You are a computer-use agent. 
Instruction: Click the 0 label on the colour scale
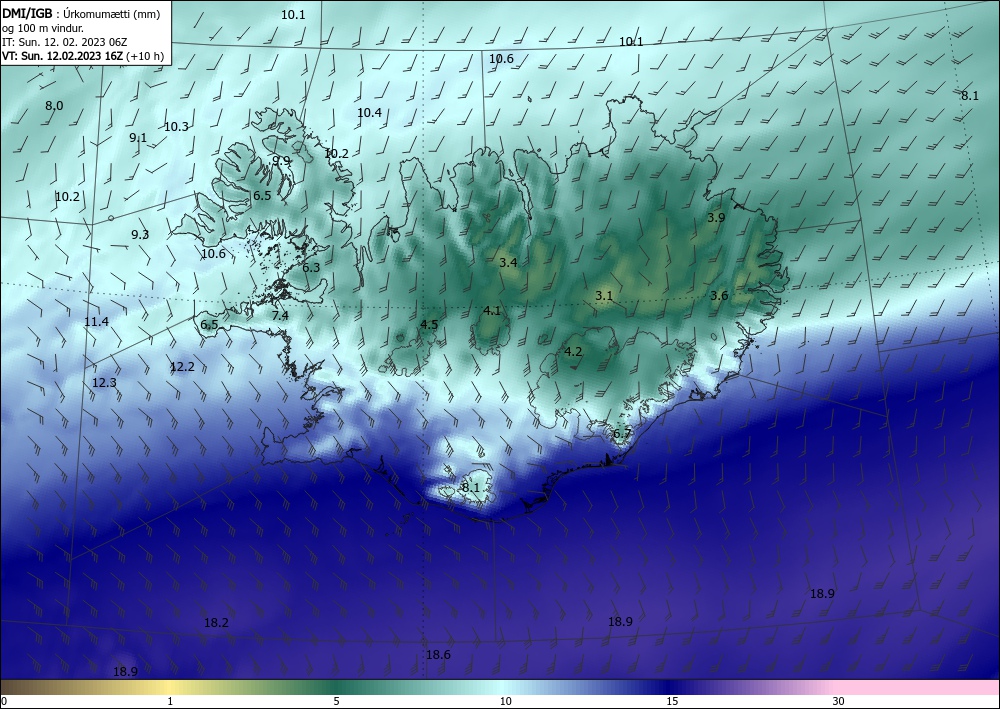[x=4, y=702]
